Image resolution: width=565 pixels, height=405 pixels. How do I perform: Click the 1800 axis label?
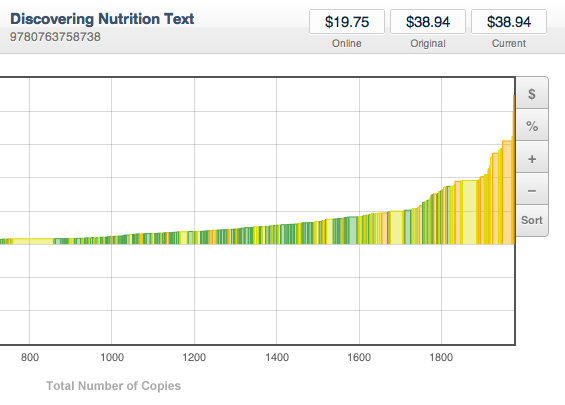pos(441,357)
